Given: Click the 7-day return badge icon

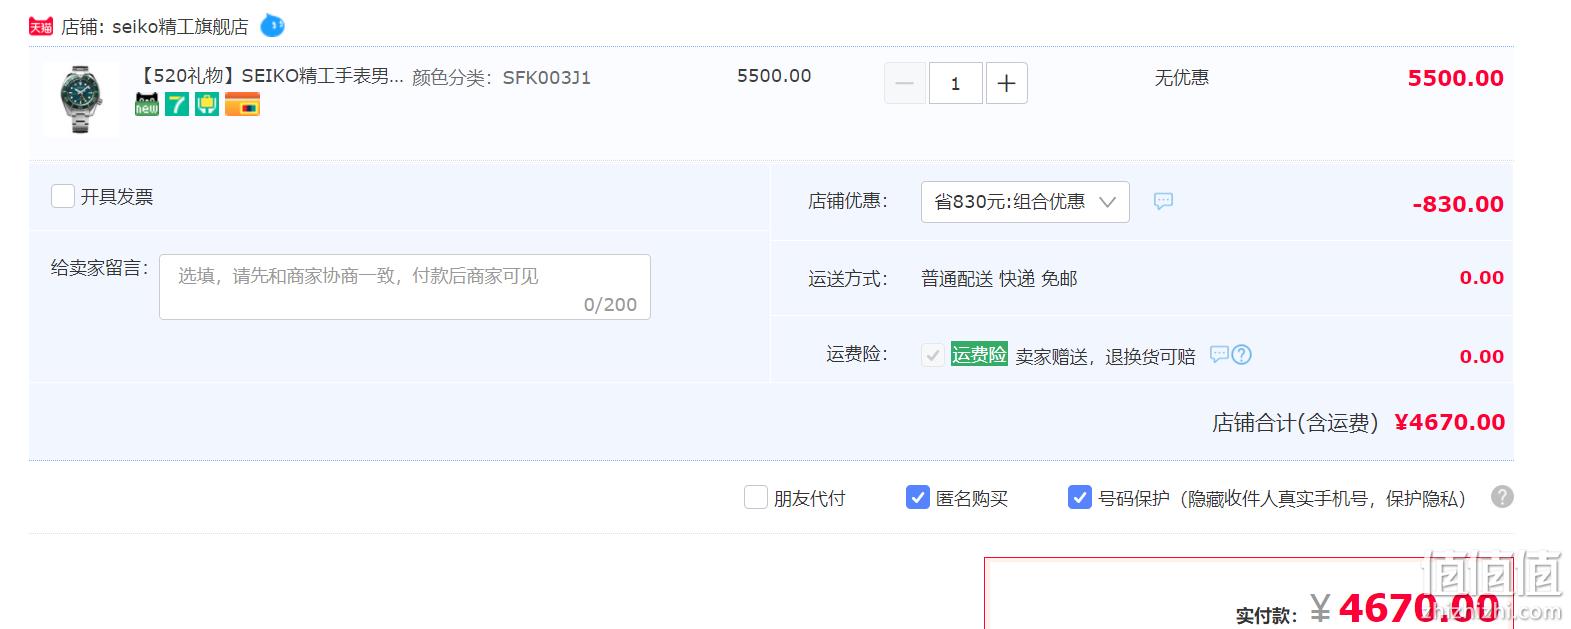Looking at the screenshot, I should (x=177, y=104).
